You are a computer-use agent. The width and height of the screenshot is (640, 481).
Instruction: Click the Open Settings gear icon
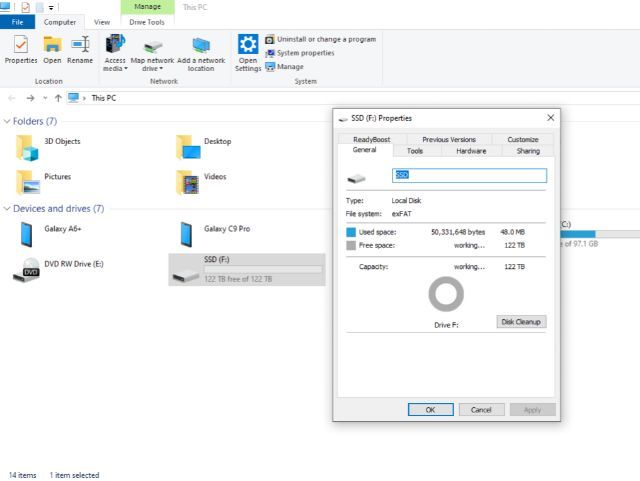pos(248,44)
